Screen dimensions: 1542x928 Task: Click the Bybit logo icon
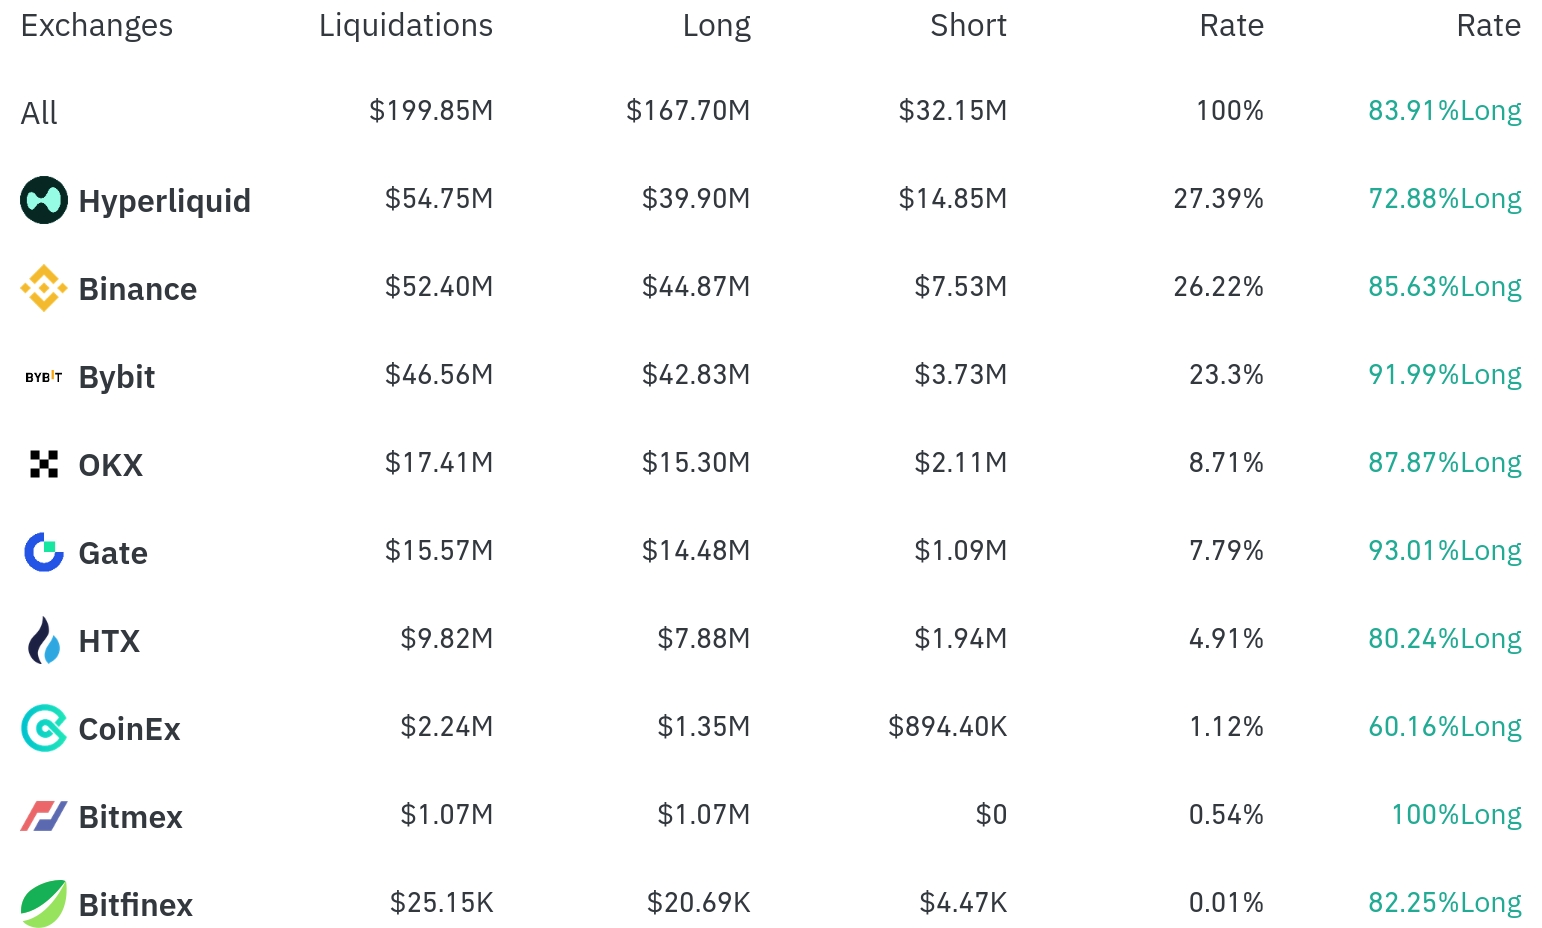[x=44, y=377]
